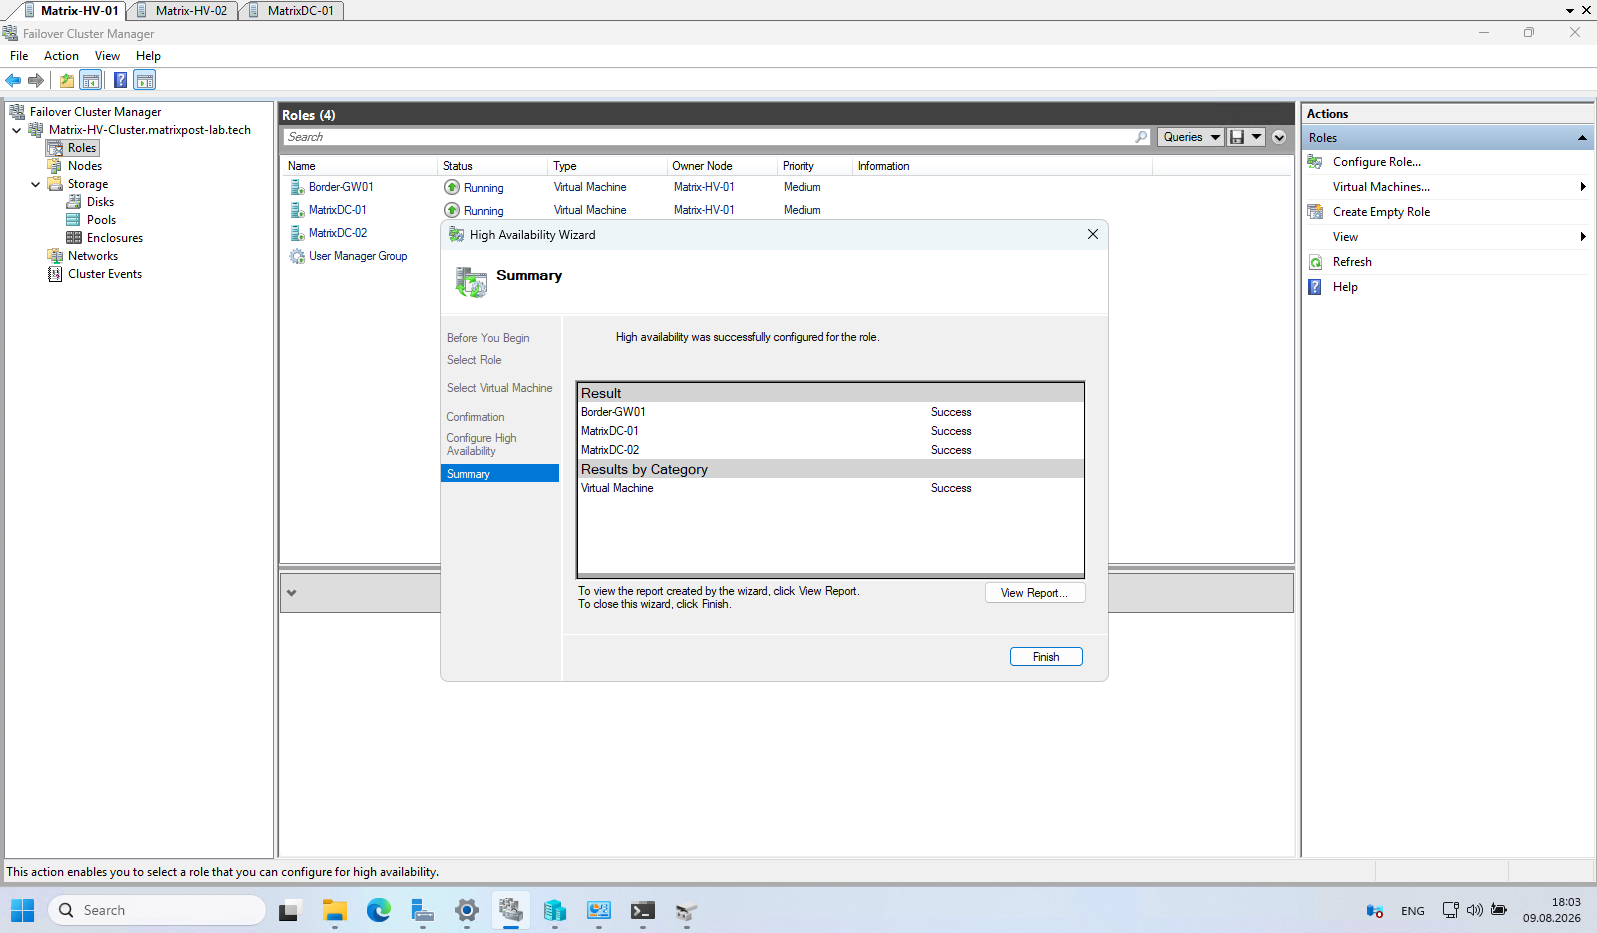Screen dimensions: 1597x933
Task: Select the Enclosures tree item
Action: coord(115,238)
